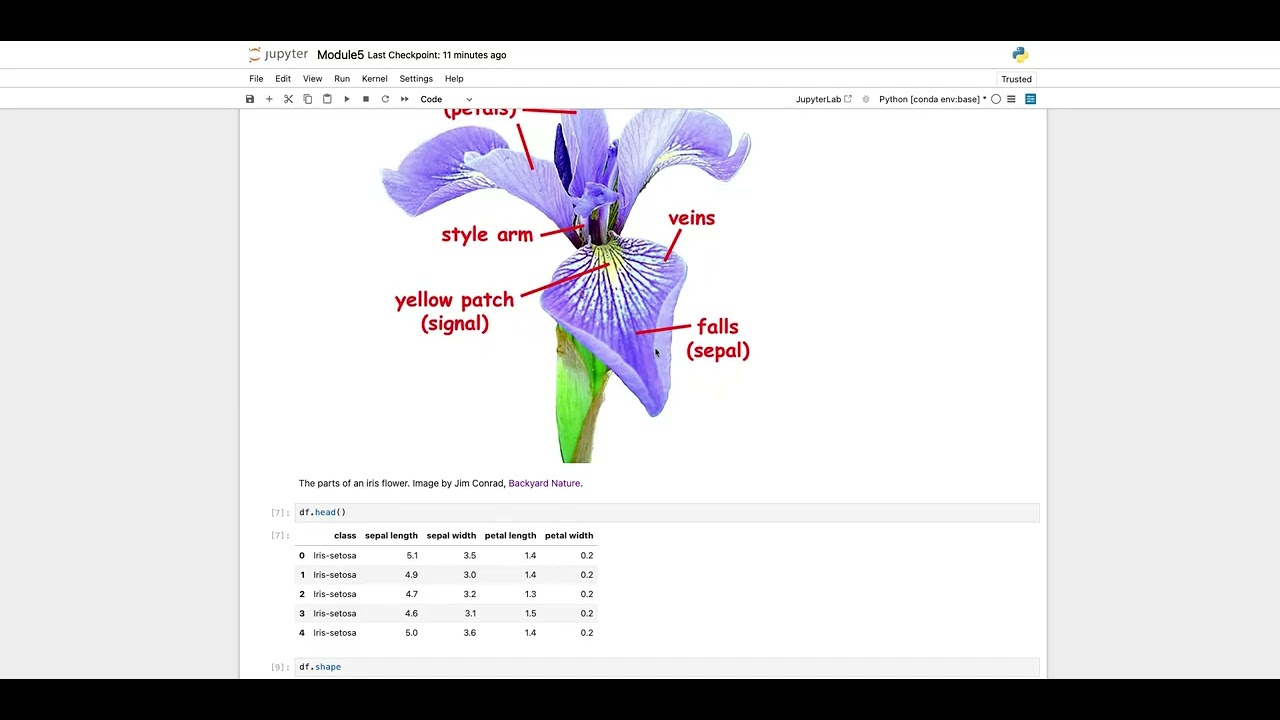
Task: Click the Last Checkpoint text
Action: (437, 55)
